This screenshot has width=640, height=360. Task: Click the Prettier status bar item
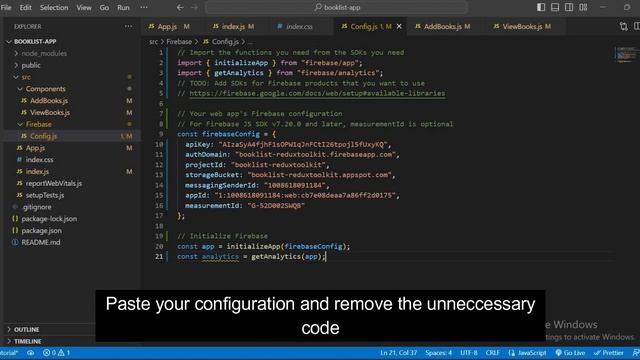[609, 353]
